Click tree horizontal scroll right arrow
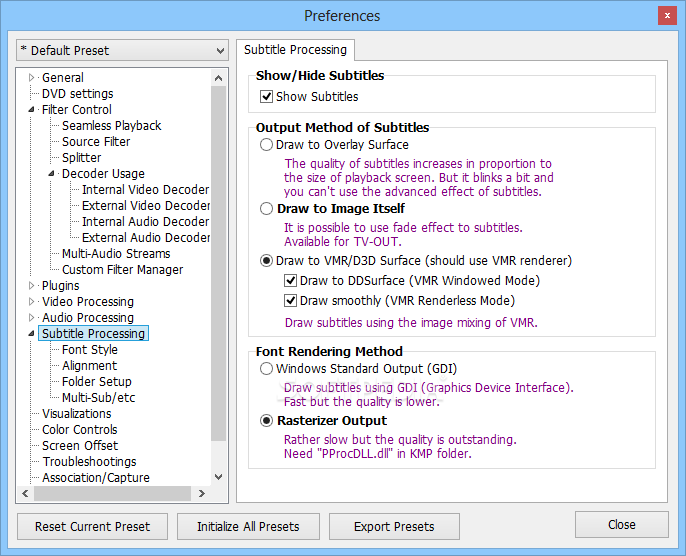686x556 pixels. tap(201, 493)
